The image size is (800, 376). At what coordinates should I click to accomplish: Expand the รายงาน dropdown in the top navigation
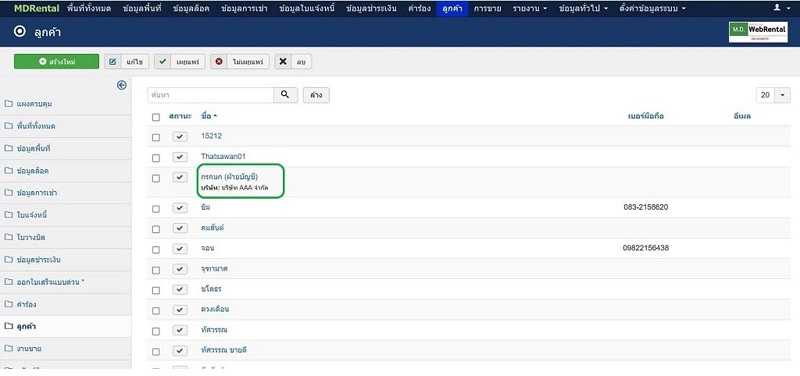point(530,8)
